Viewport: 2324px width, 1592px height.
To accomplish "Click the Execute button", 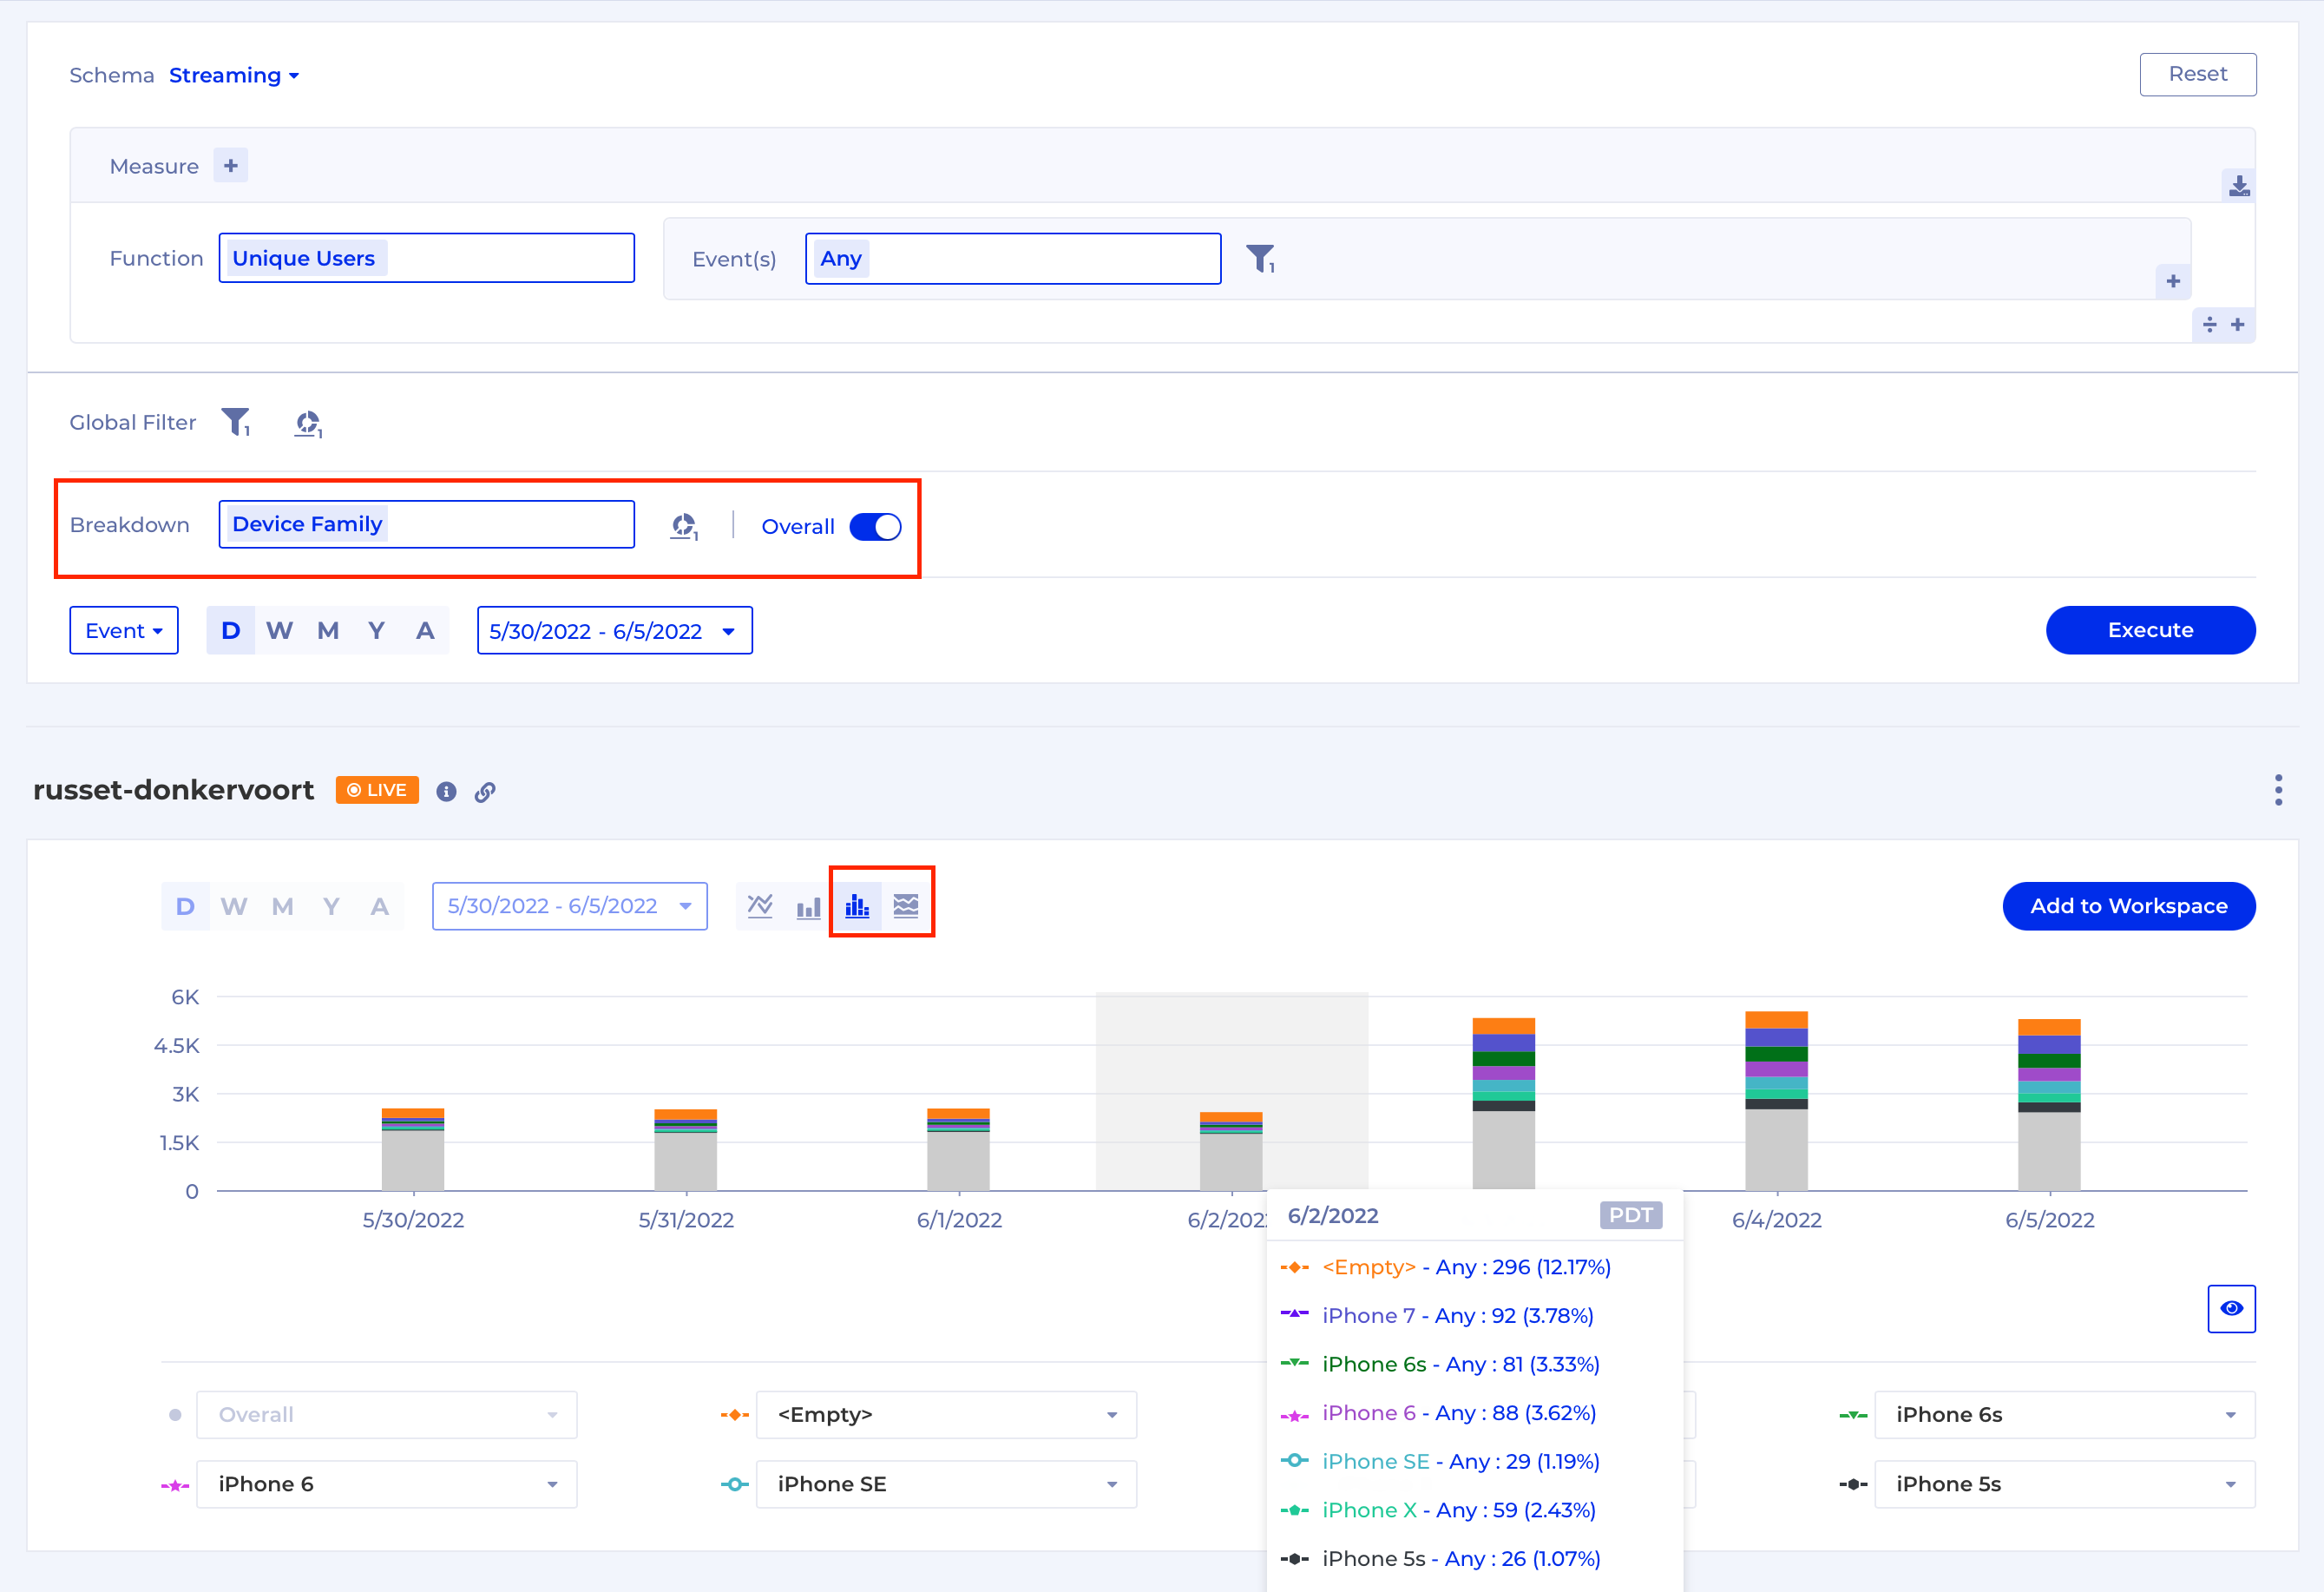I will tap(2150, 630).
